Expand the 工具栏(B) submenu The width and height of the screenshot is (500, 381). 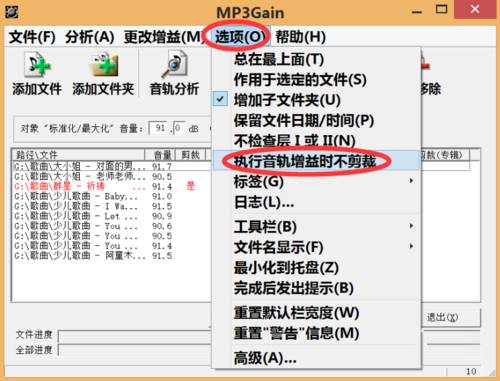(316, 227)
